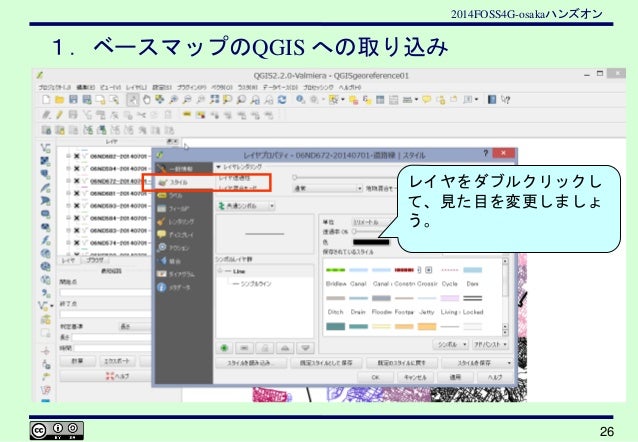
Task: Click the Identify Features info icon
Action: pyautogui.click(x=300, y=100)
